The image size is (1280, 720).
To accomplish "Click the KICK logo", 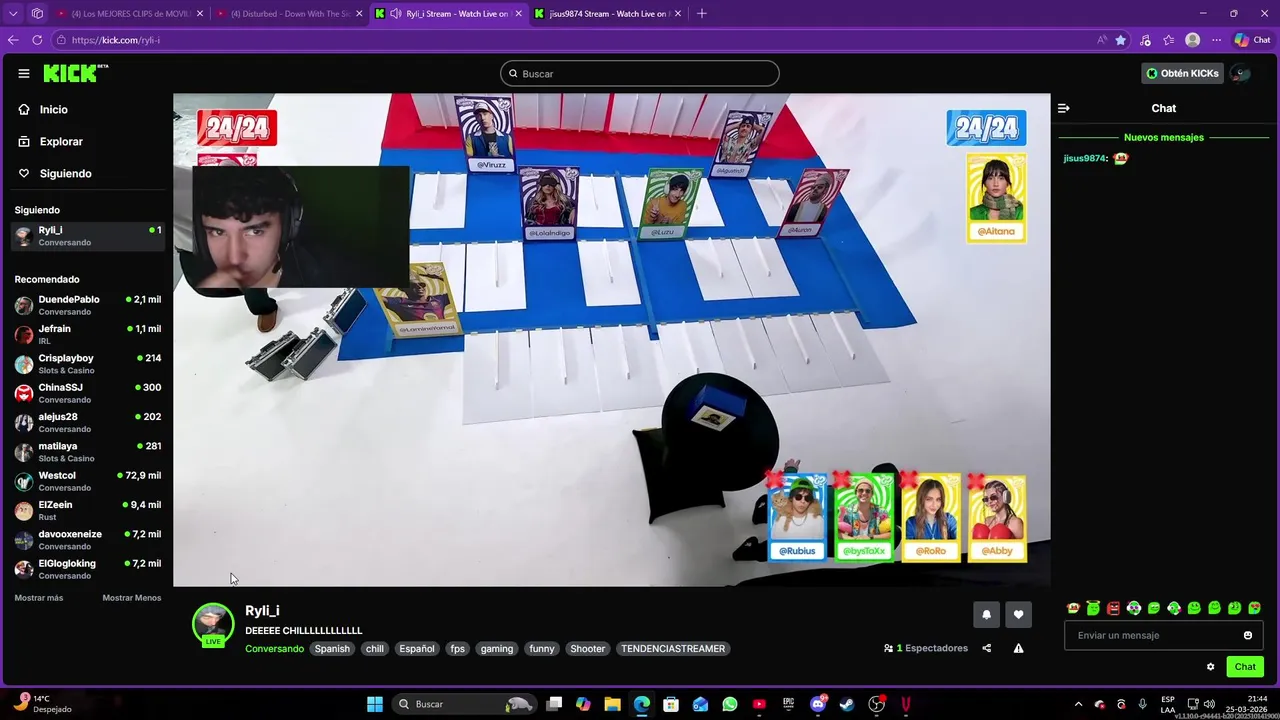I will point(75,73).
